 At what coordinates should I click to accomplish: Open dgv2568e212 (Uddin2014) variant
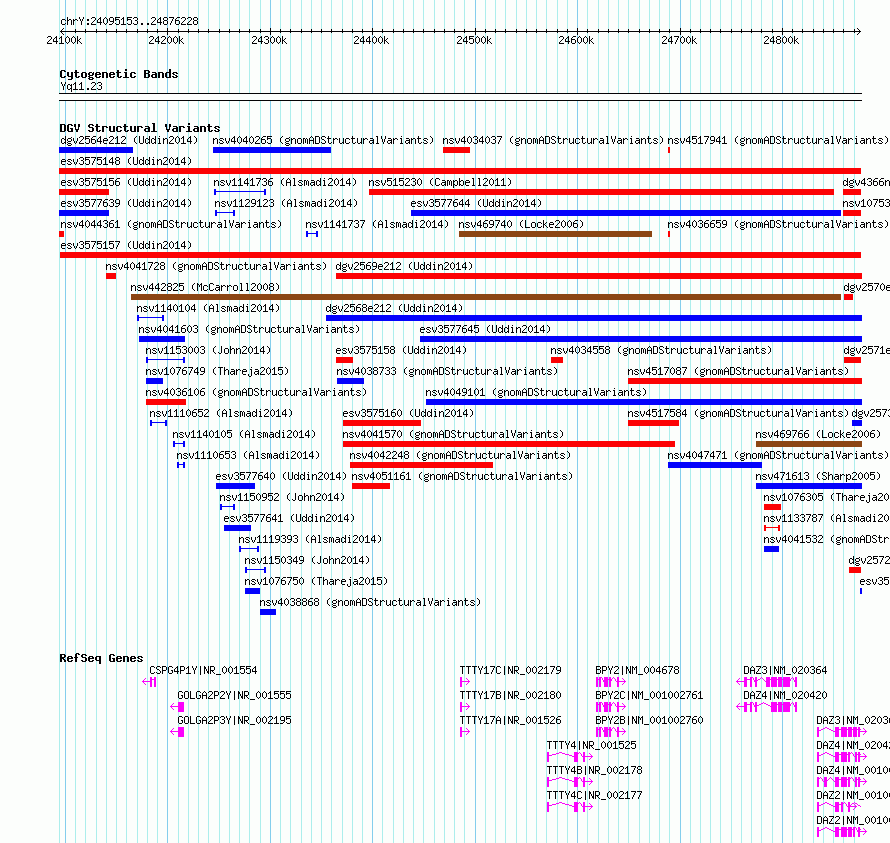point(394,308)
